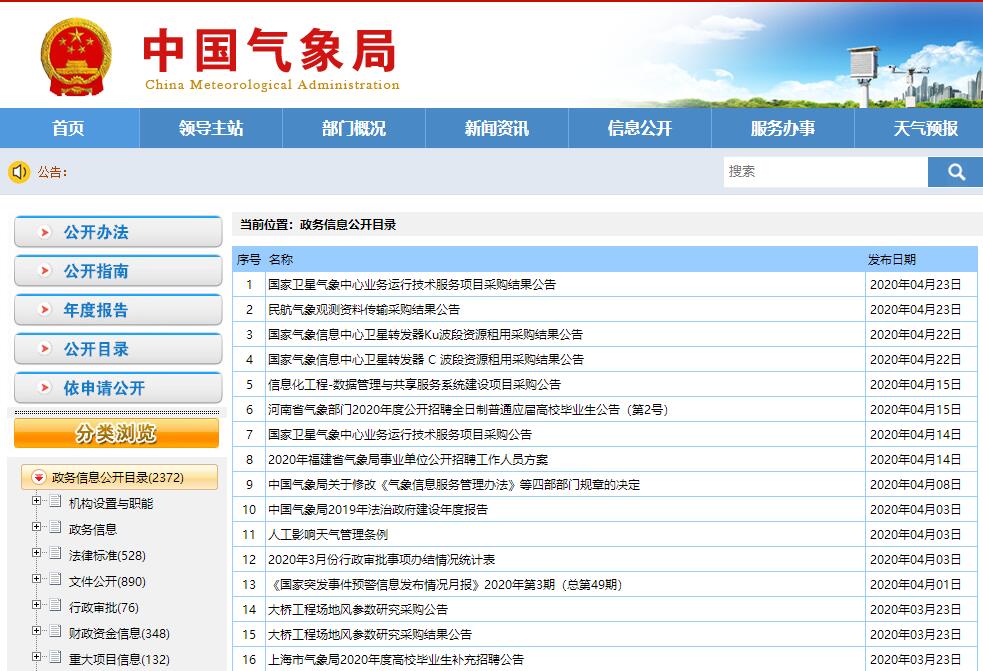Expand the 机构设置与职能 tree node
The image size is (983, 671).
[36, 501]
